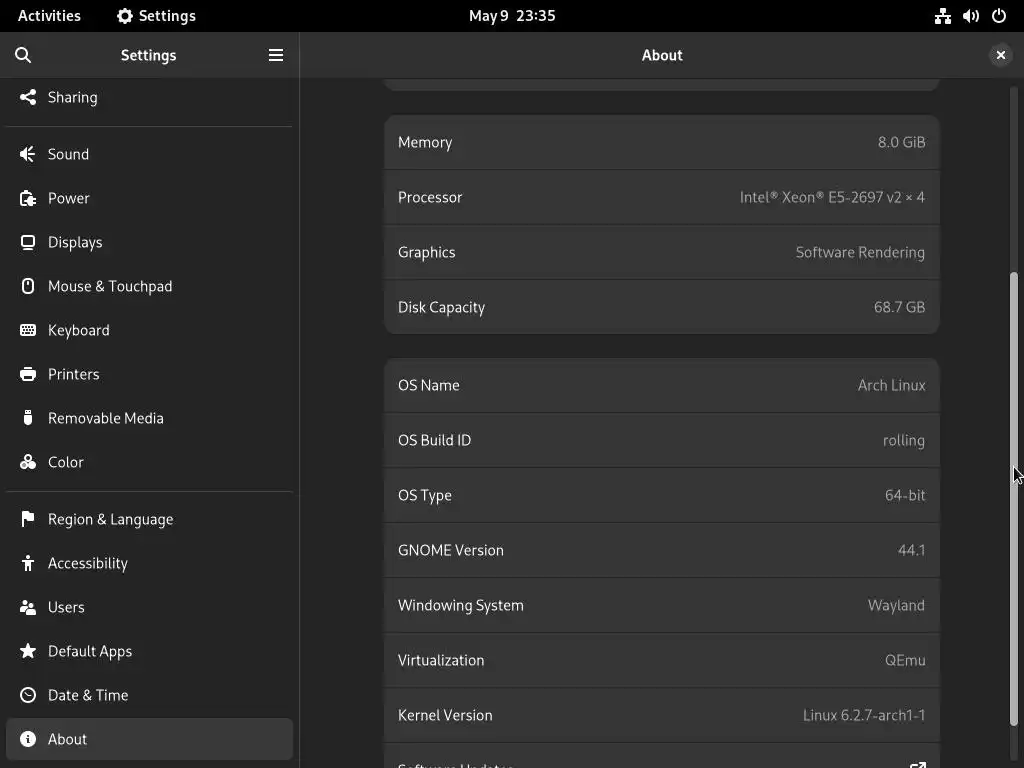The width and height of the screenshot is (1024, 768).
Task: Click the Default Apps star icon
Action: point(27,651)
